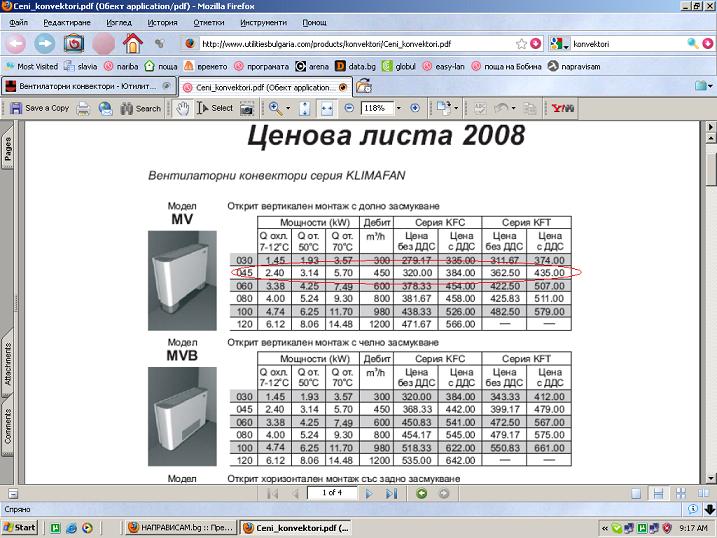Open the Pages side panel
717x538 pixels.
[x=8, y=150]
